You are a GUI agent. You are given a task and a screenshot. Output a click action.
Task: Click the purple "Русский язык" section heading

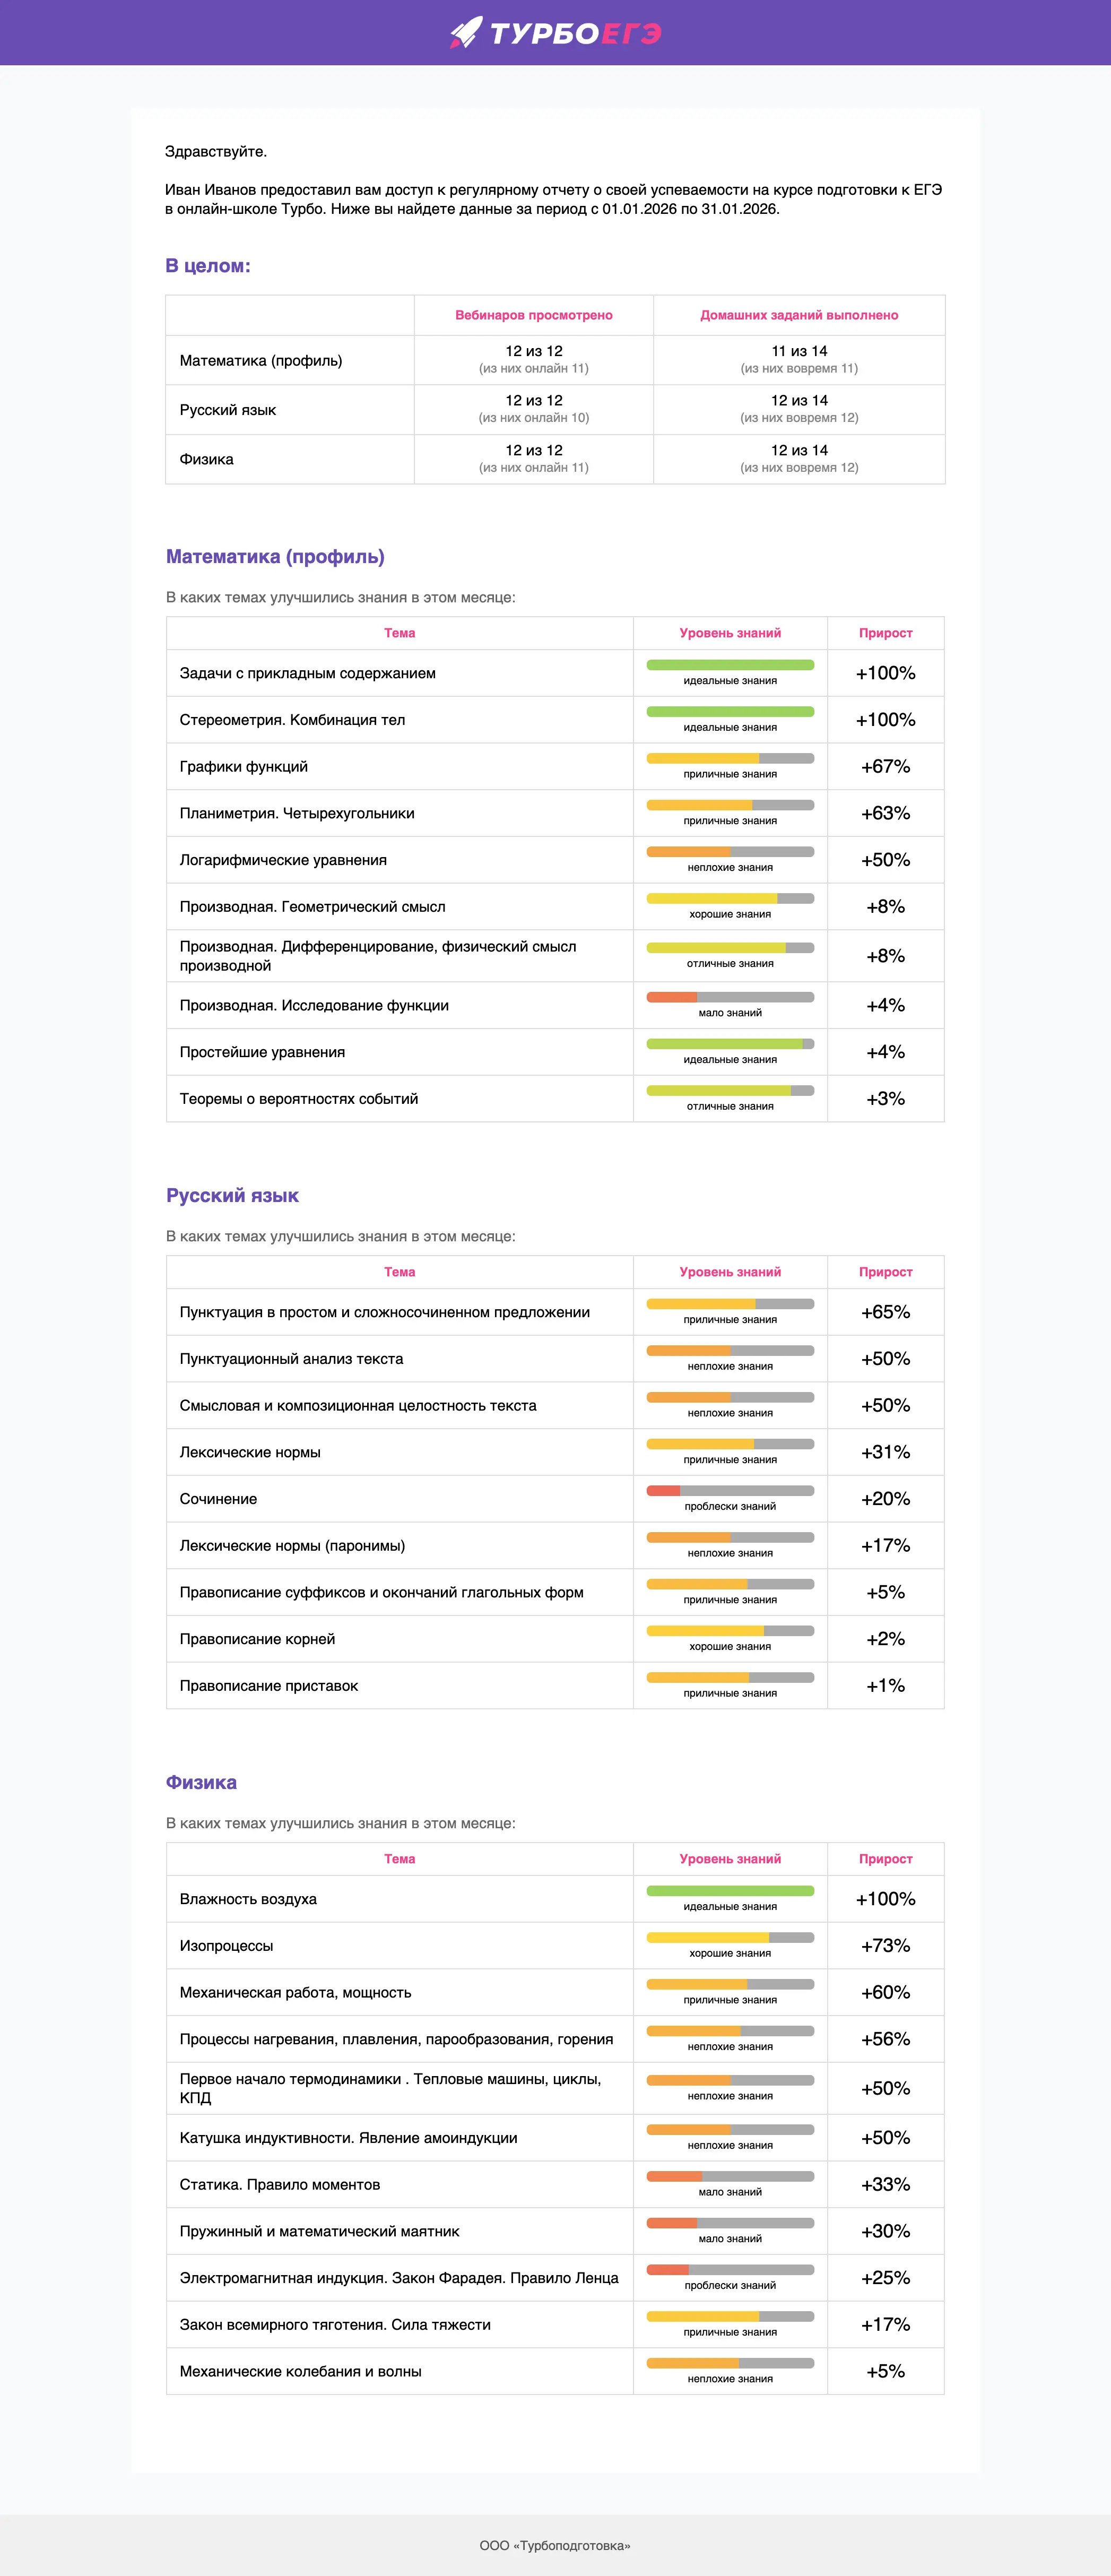tap(232, 1196)
